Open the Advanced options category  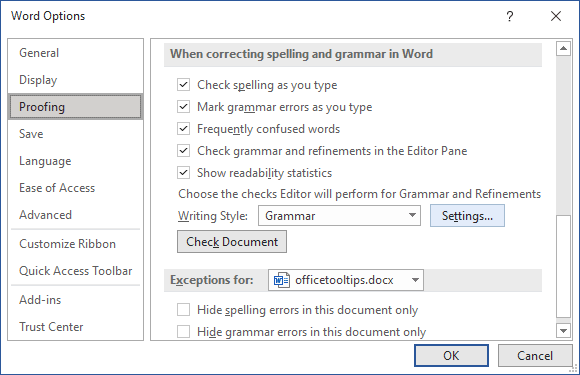click(75, 215)
